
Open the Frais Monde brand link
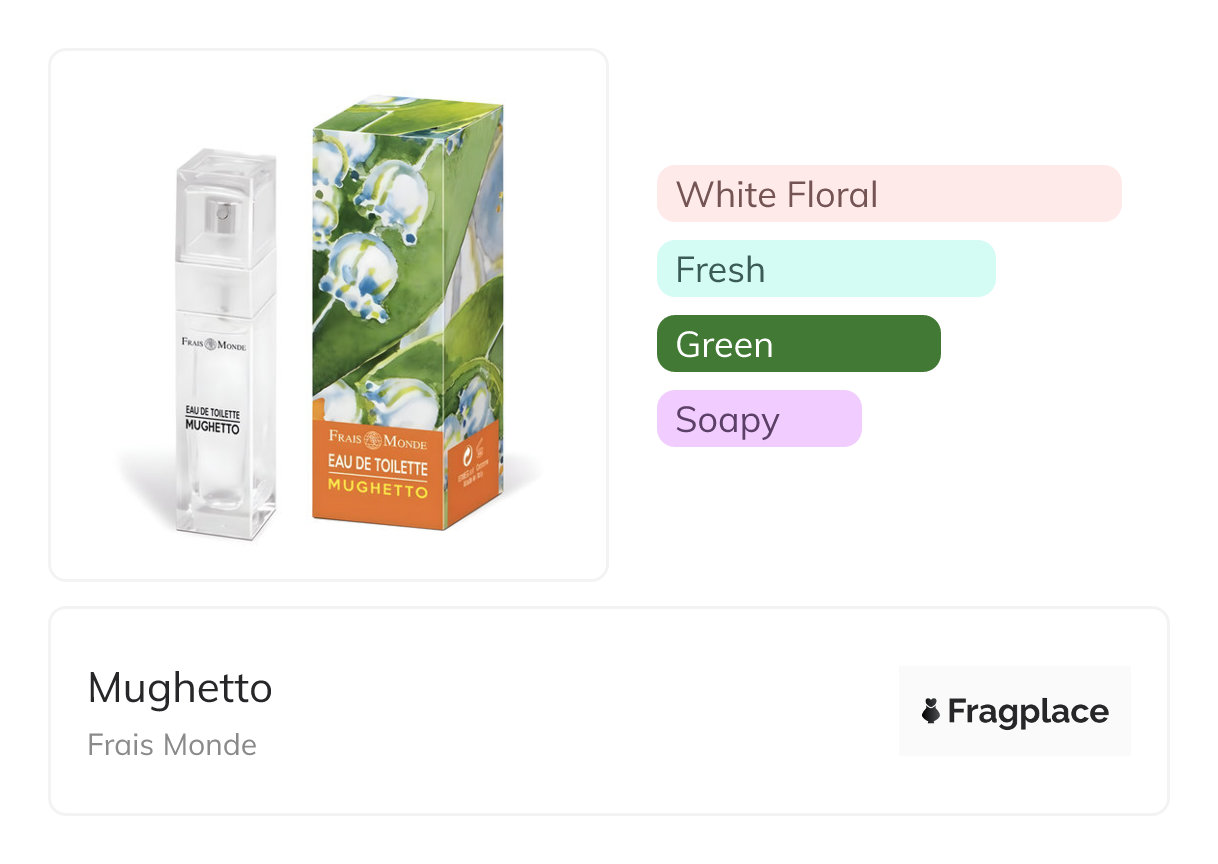(172, 745)
